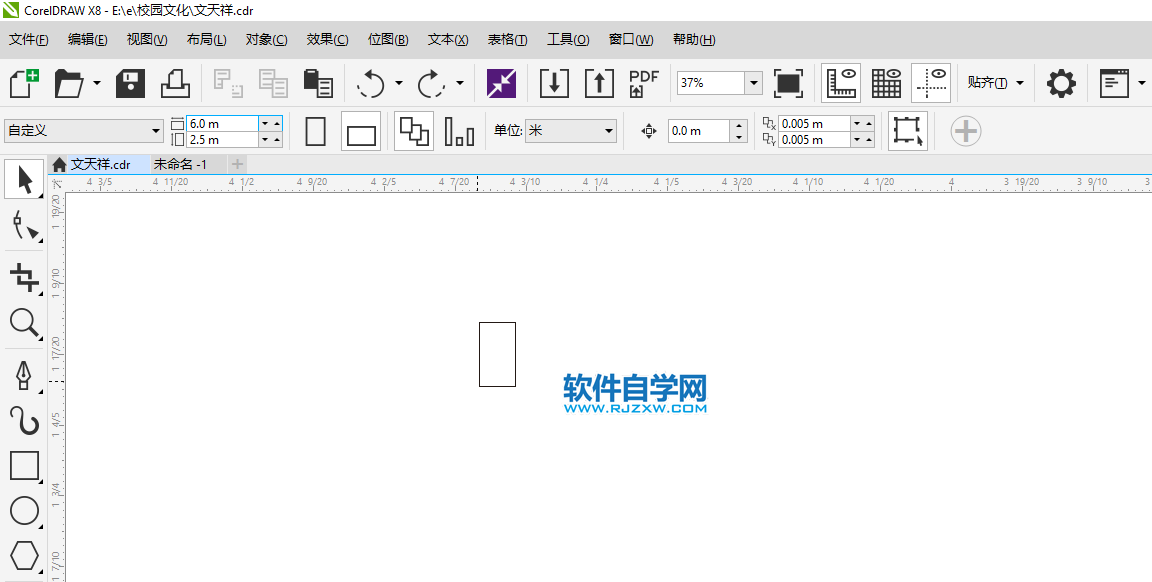Viewport: 1152px width, 582px height.
Task: Switch to the 未命名 -1 document tab
Action: [x=180, y=163]
